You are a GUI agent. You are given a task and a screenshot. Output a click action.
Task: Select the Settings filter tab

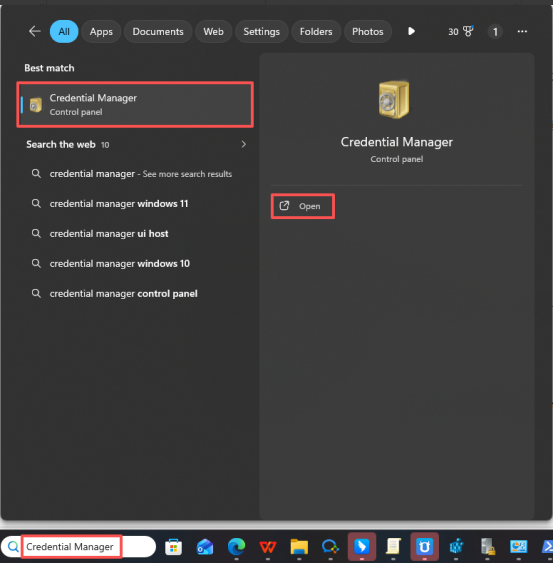pyautogui.click(x=261, y=32)
